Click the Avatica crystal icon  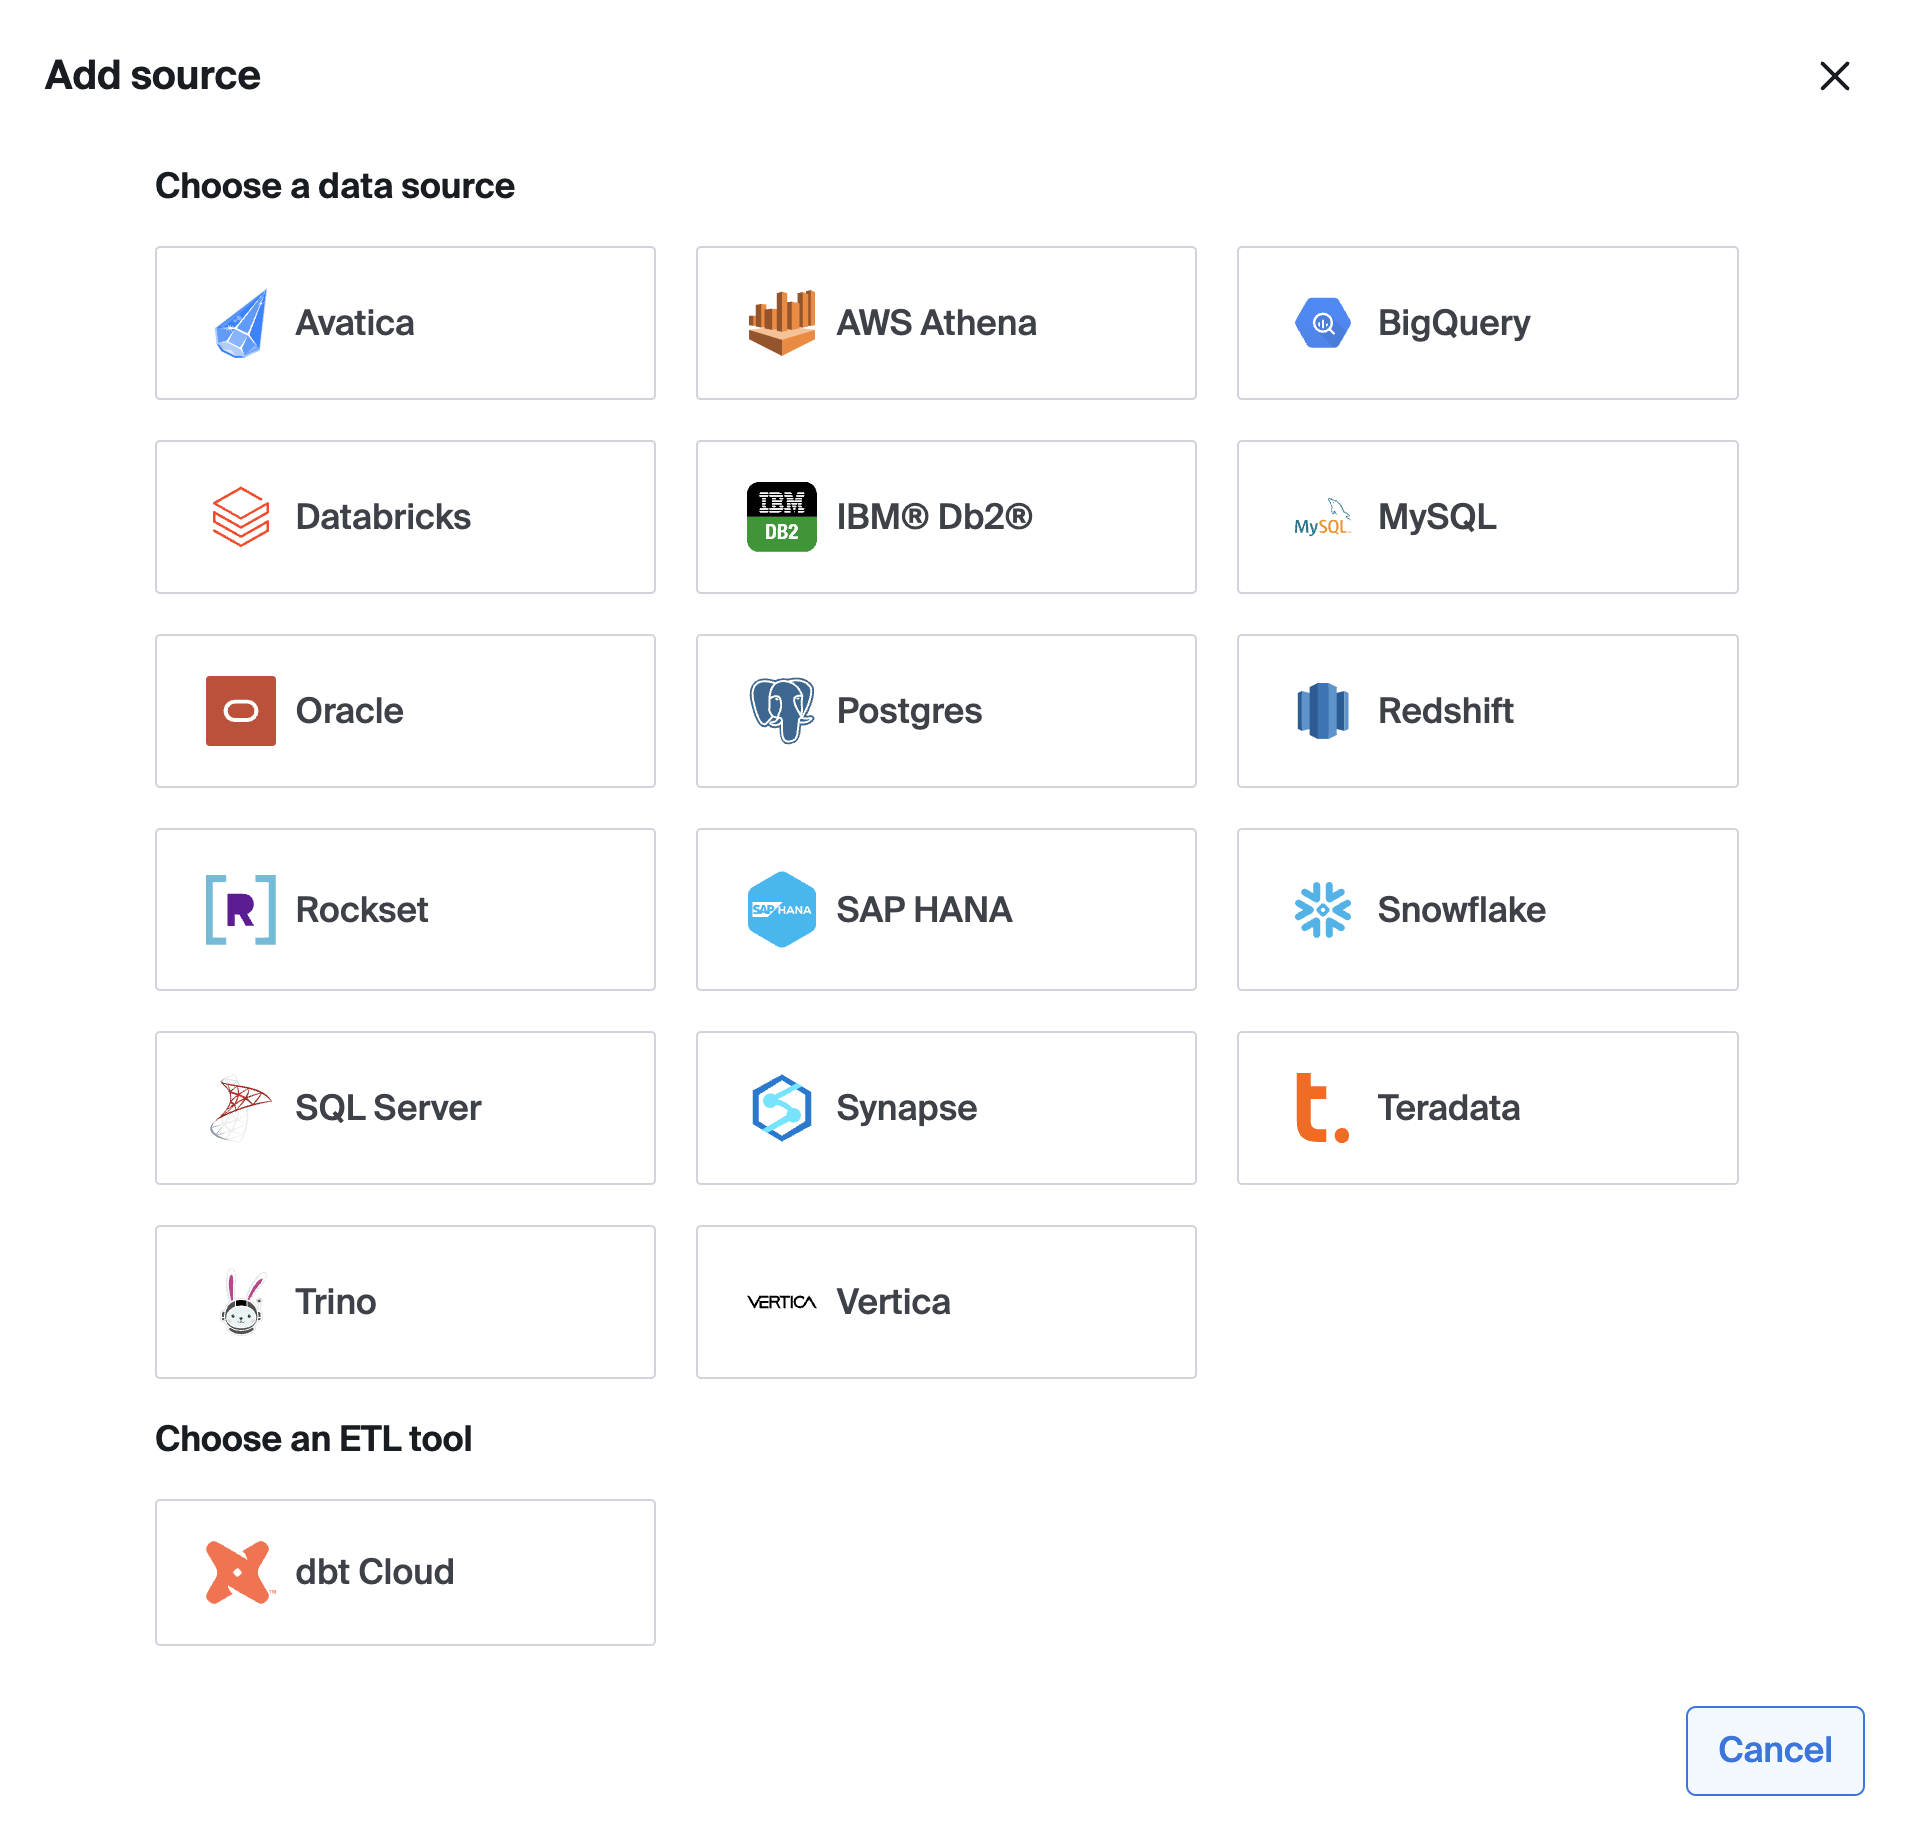(x=241, y=323)
